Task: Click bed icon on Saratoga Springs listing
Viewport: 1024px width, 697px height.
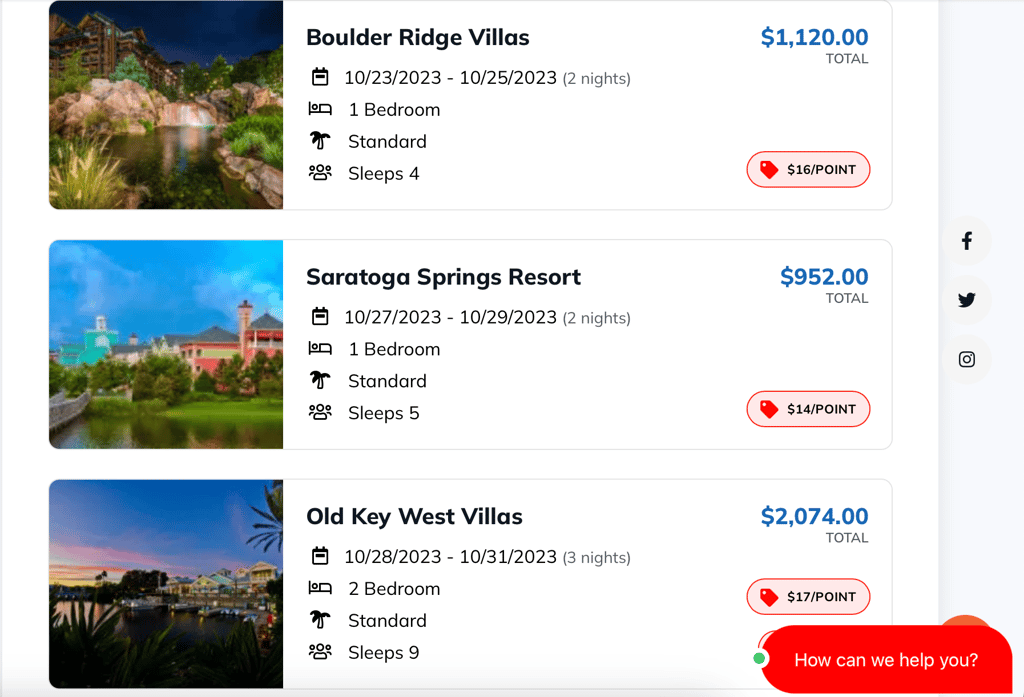Action: tap(320, 349)
